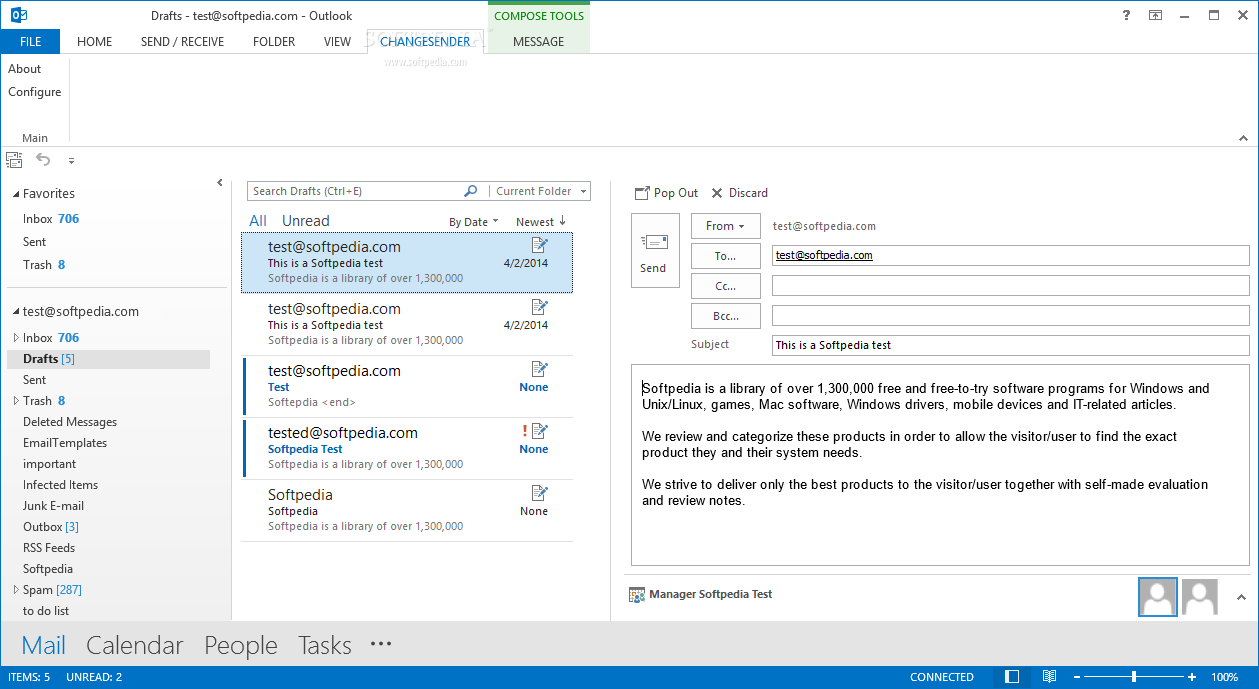Click Configure in ChangeSender ribbon
Screen dimensions: 1259x689
point(35,92)
